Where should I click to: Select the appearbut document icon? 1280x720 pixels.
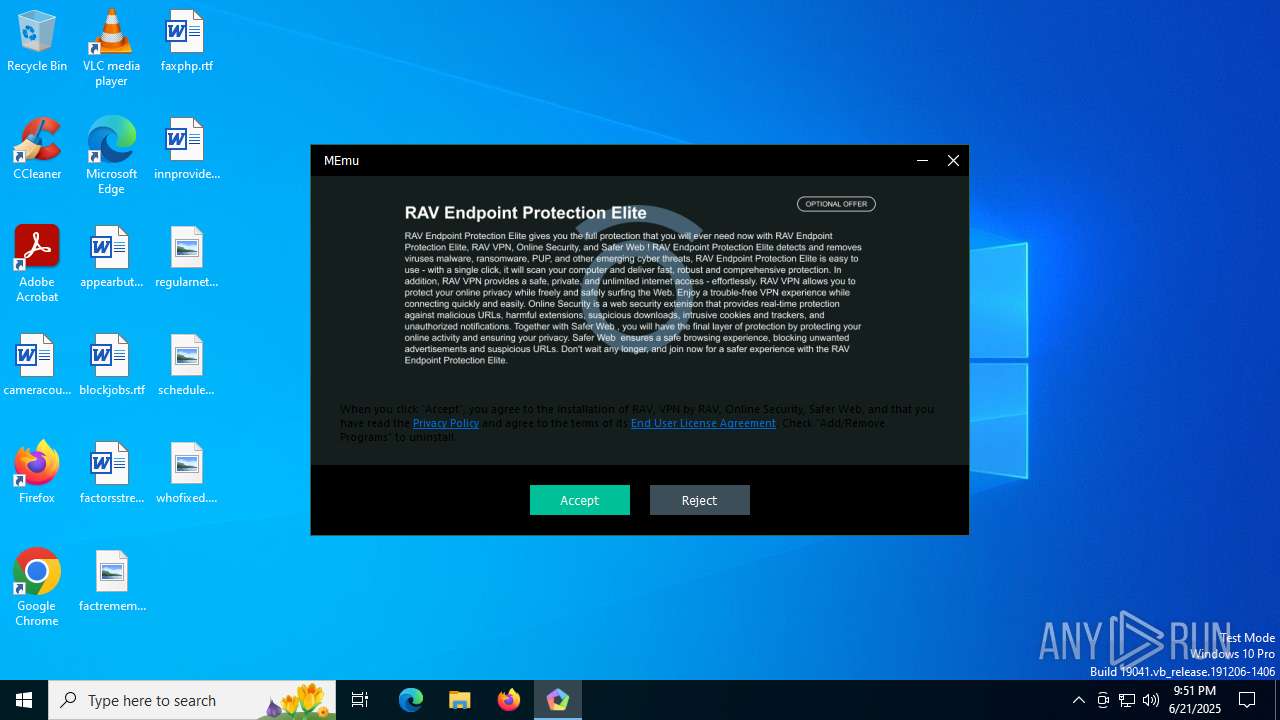(x=111, y=257)
